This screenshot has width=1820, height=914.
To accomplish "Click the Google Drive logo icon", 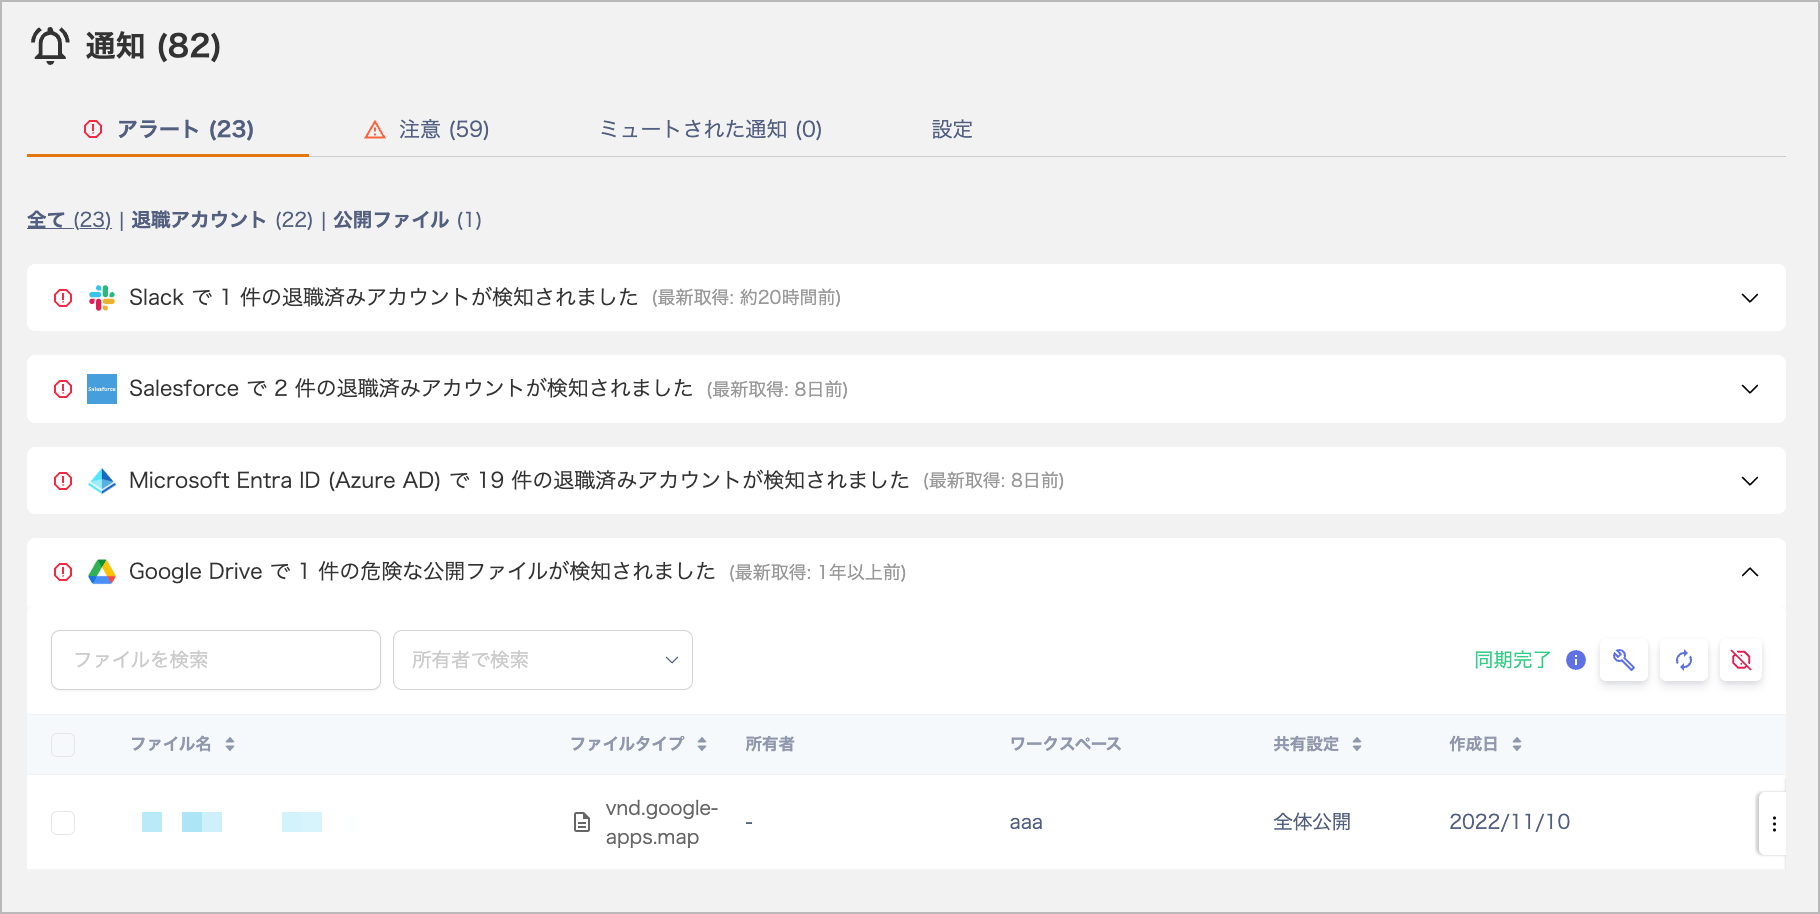I will coord(102,572).
